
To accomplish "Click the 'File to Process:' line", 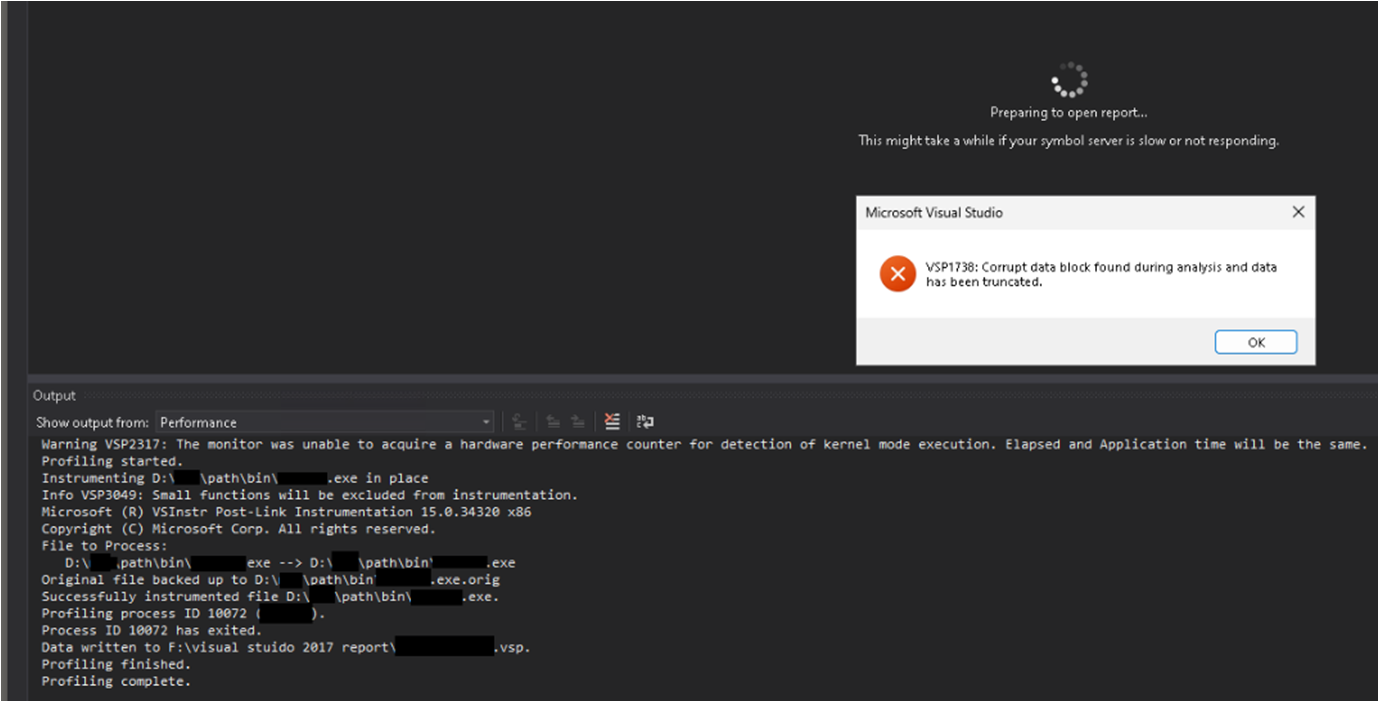I will click(105, 546).
